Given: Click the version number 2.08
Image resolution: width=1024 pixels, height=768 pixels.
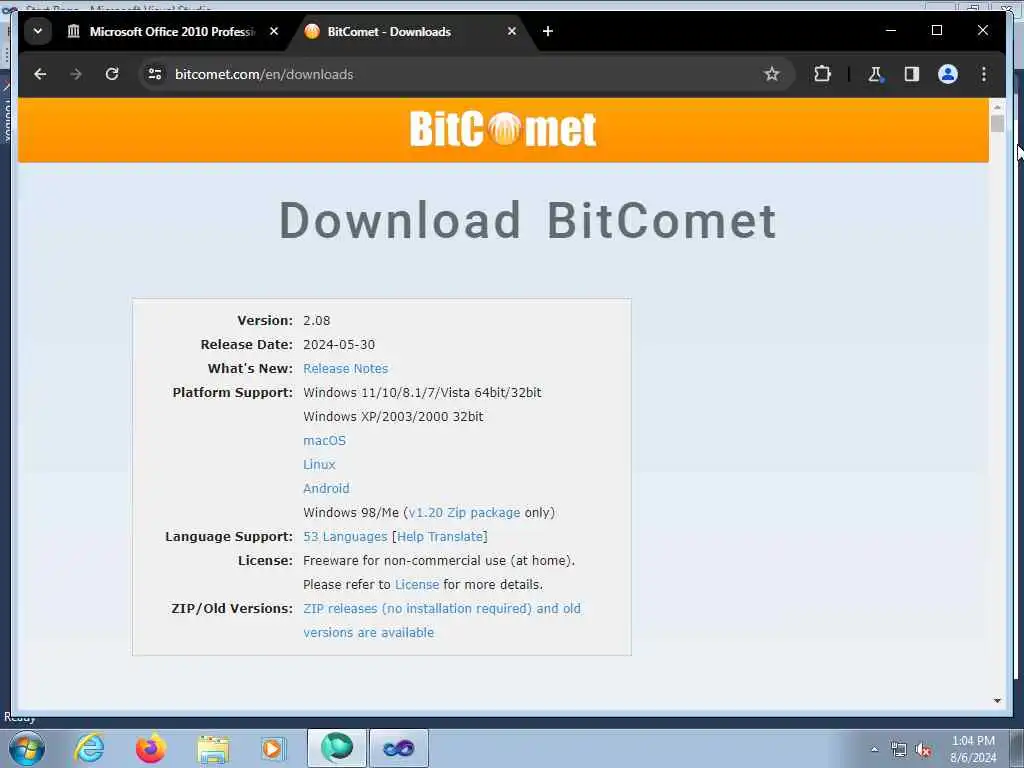Looking at the screenshot, I should pyautogui.click(x=317, y=321).
